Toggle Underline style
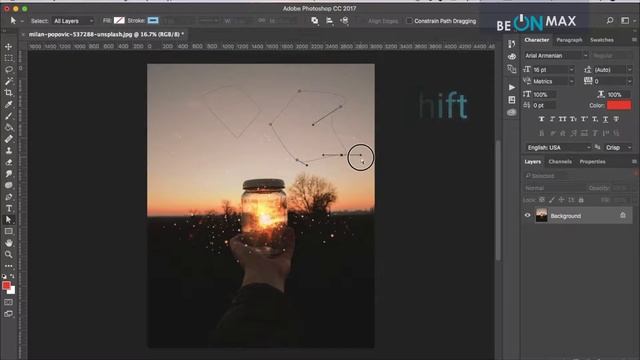This screenshot has height=360, width=640. point(605,119)
